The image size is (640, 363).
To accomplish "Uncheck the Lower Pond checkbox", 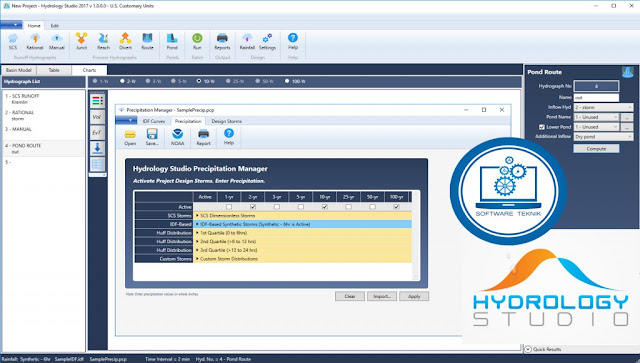I will point(542,127).
